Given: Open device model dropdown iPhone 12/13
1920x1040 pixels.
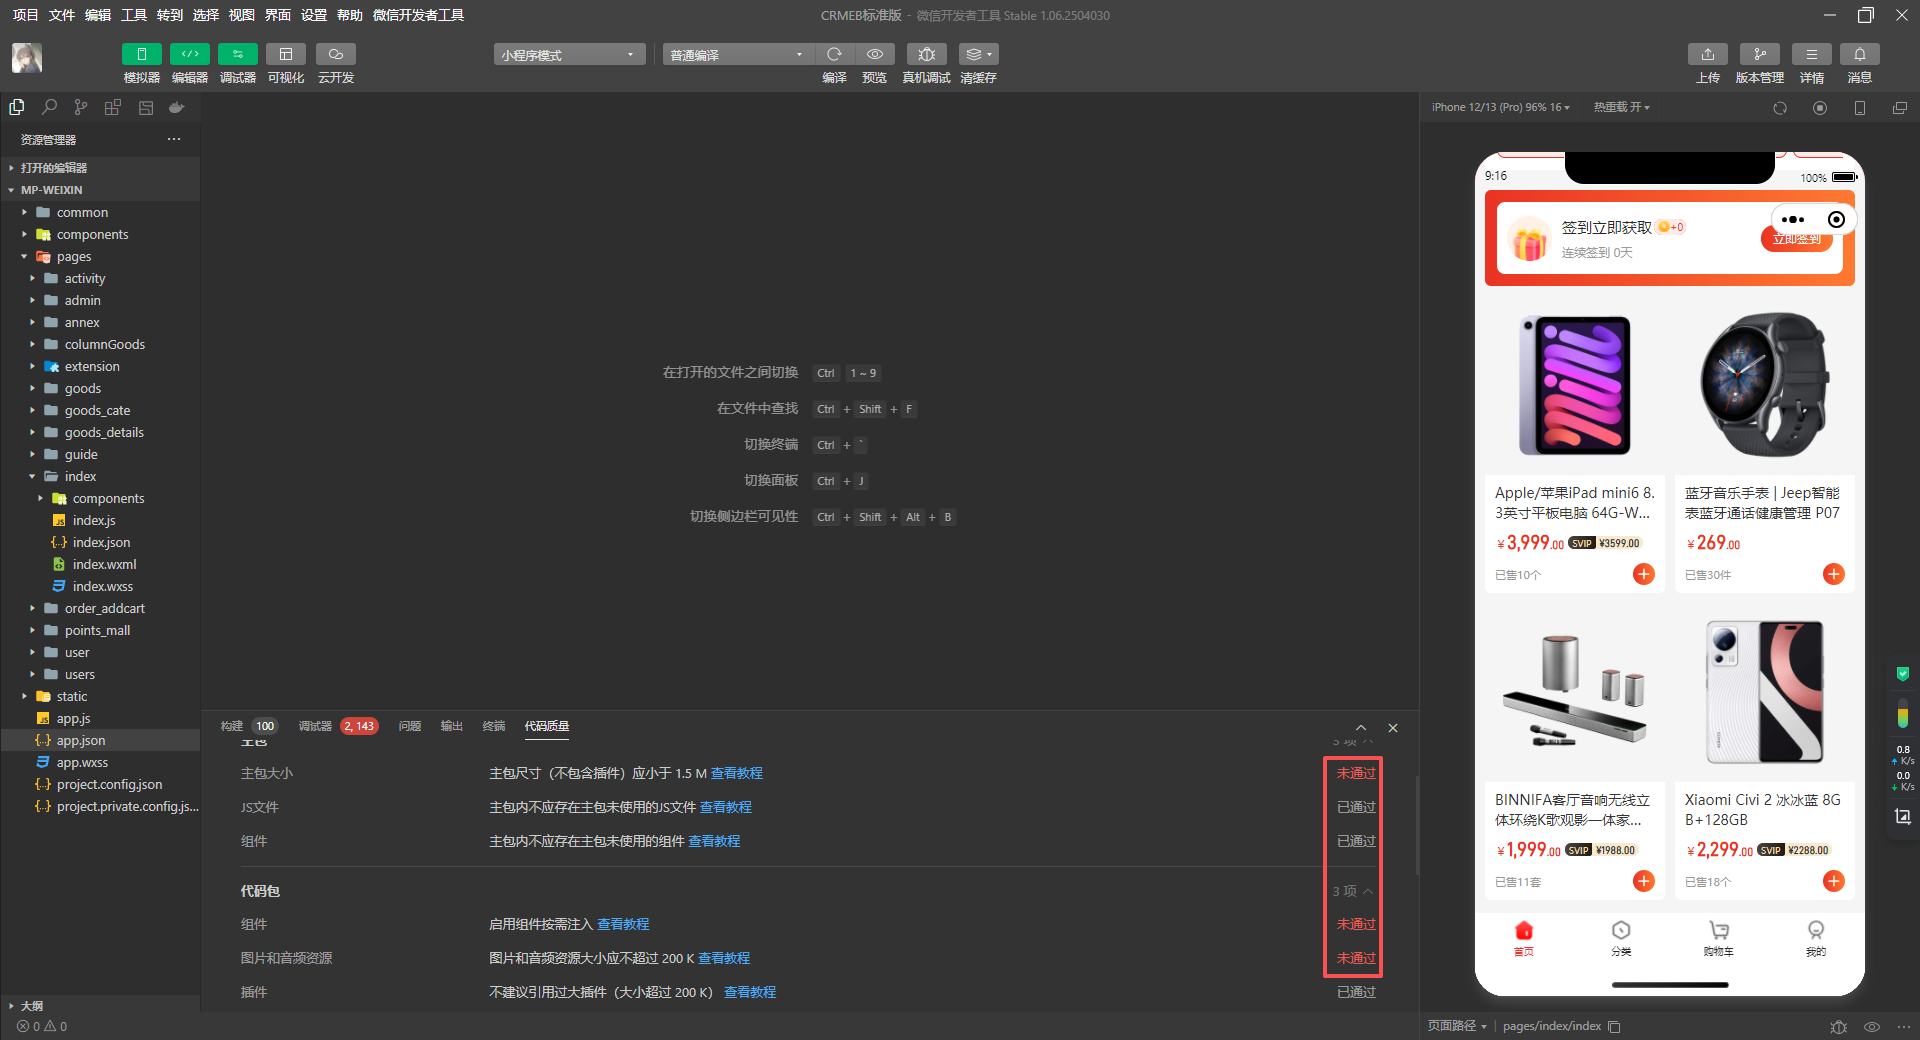Looking at the screenshot, I should 1500,107.
